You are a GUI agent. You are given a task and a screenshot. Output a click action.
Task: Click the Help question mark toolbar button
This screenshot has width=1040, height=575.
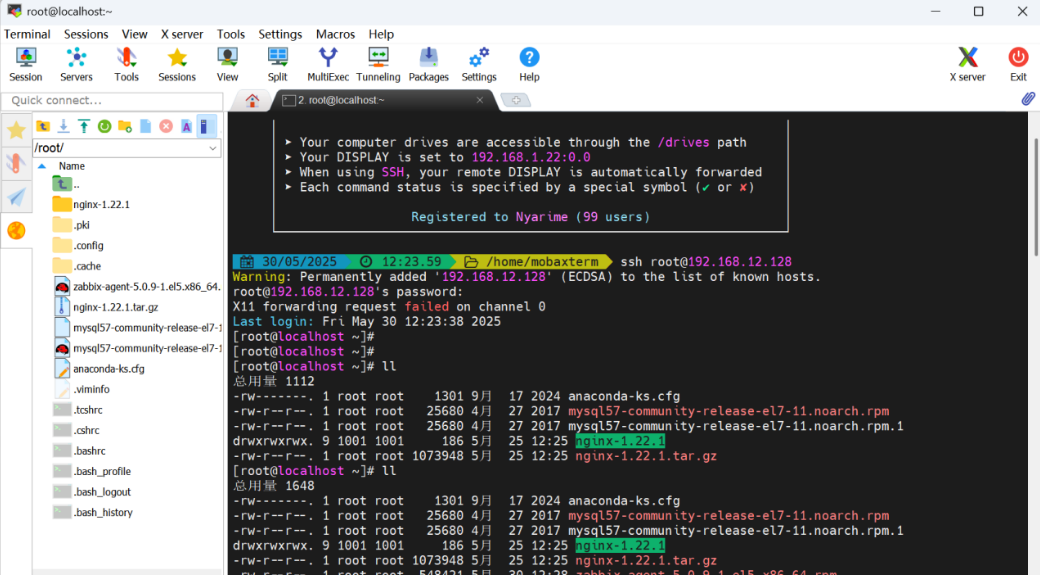tap(529, 65)
